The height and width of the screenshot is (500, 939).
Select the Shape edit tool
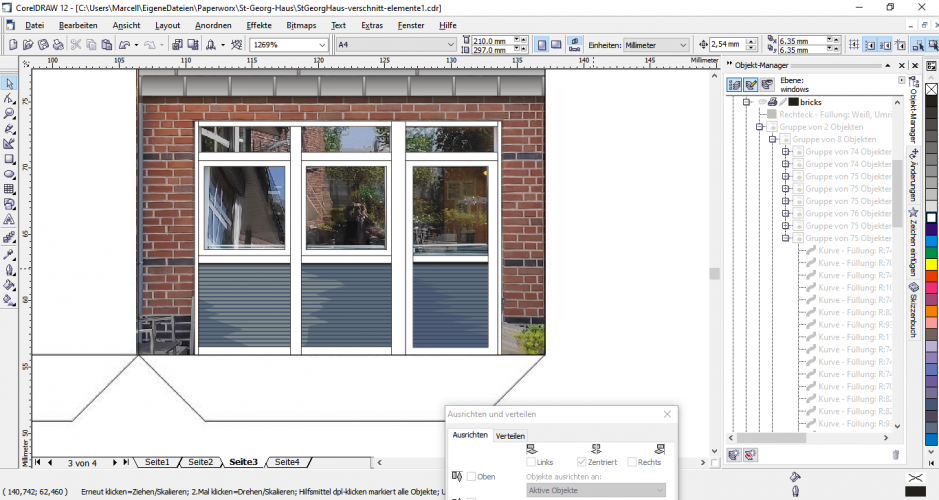pos(9,99)
